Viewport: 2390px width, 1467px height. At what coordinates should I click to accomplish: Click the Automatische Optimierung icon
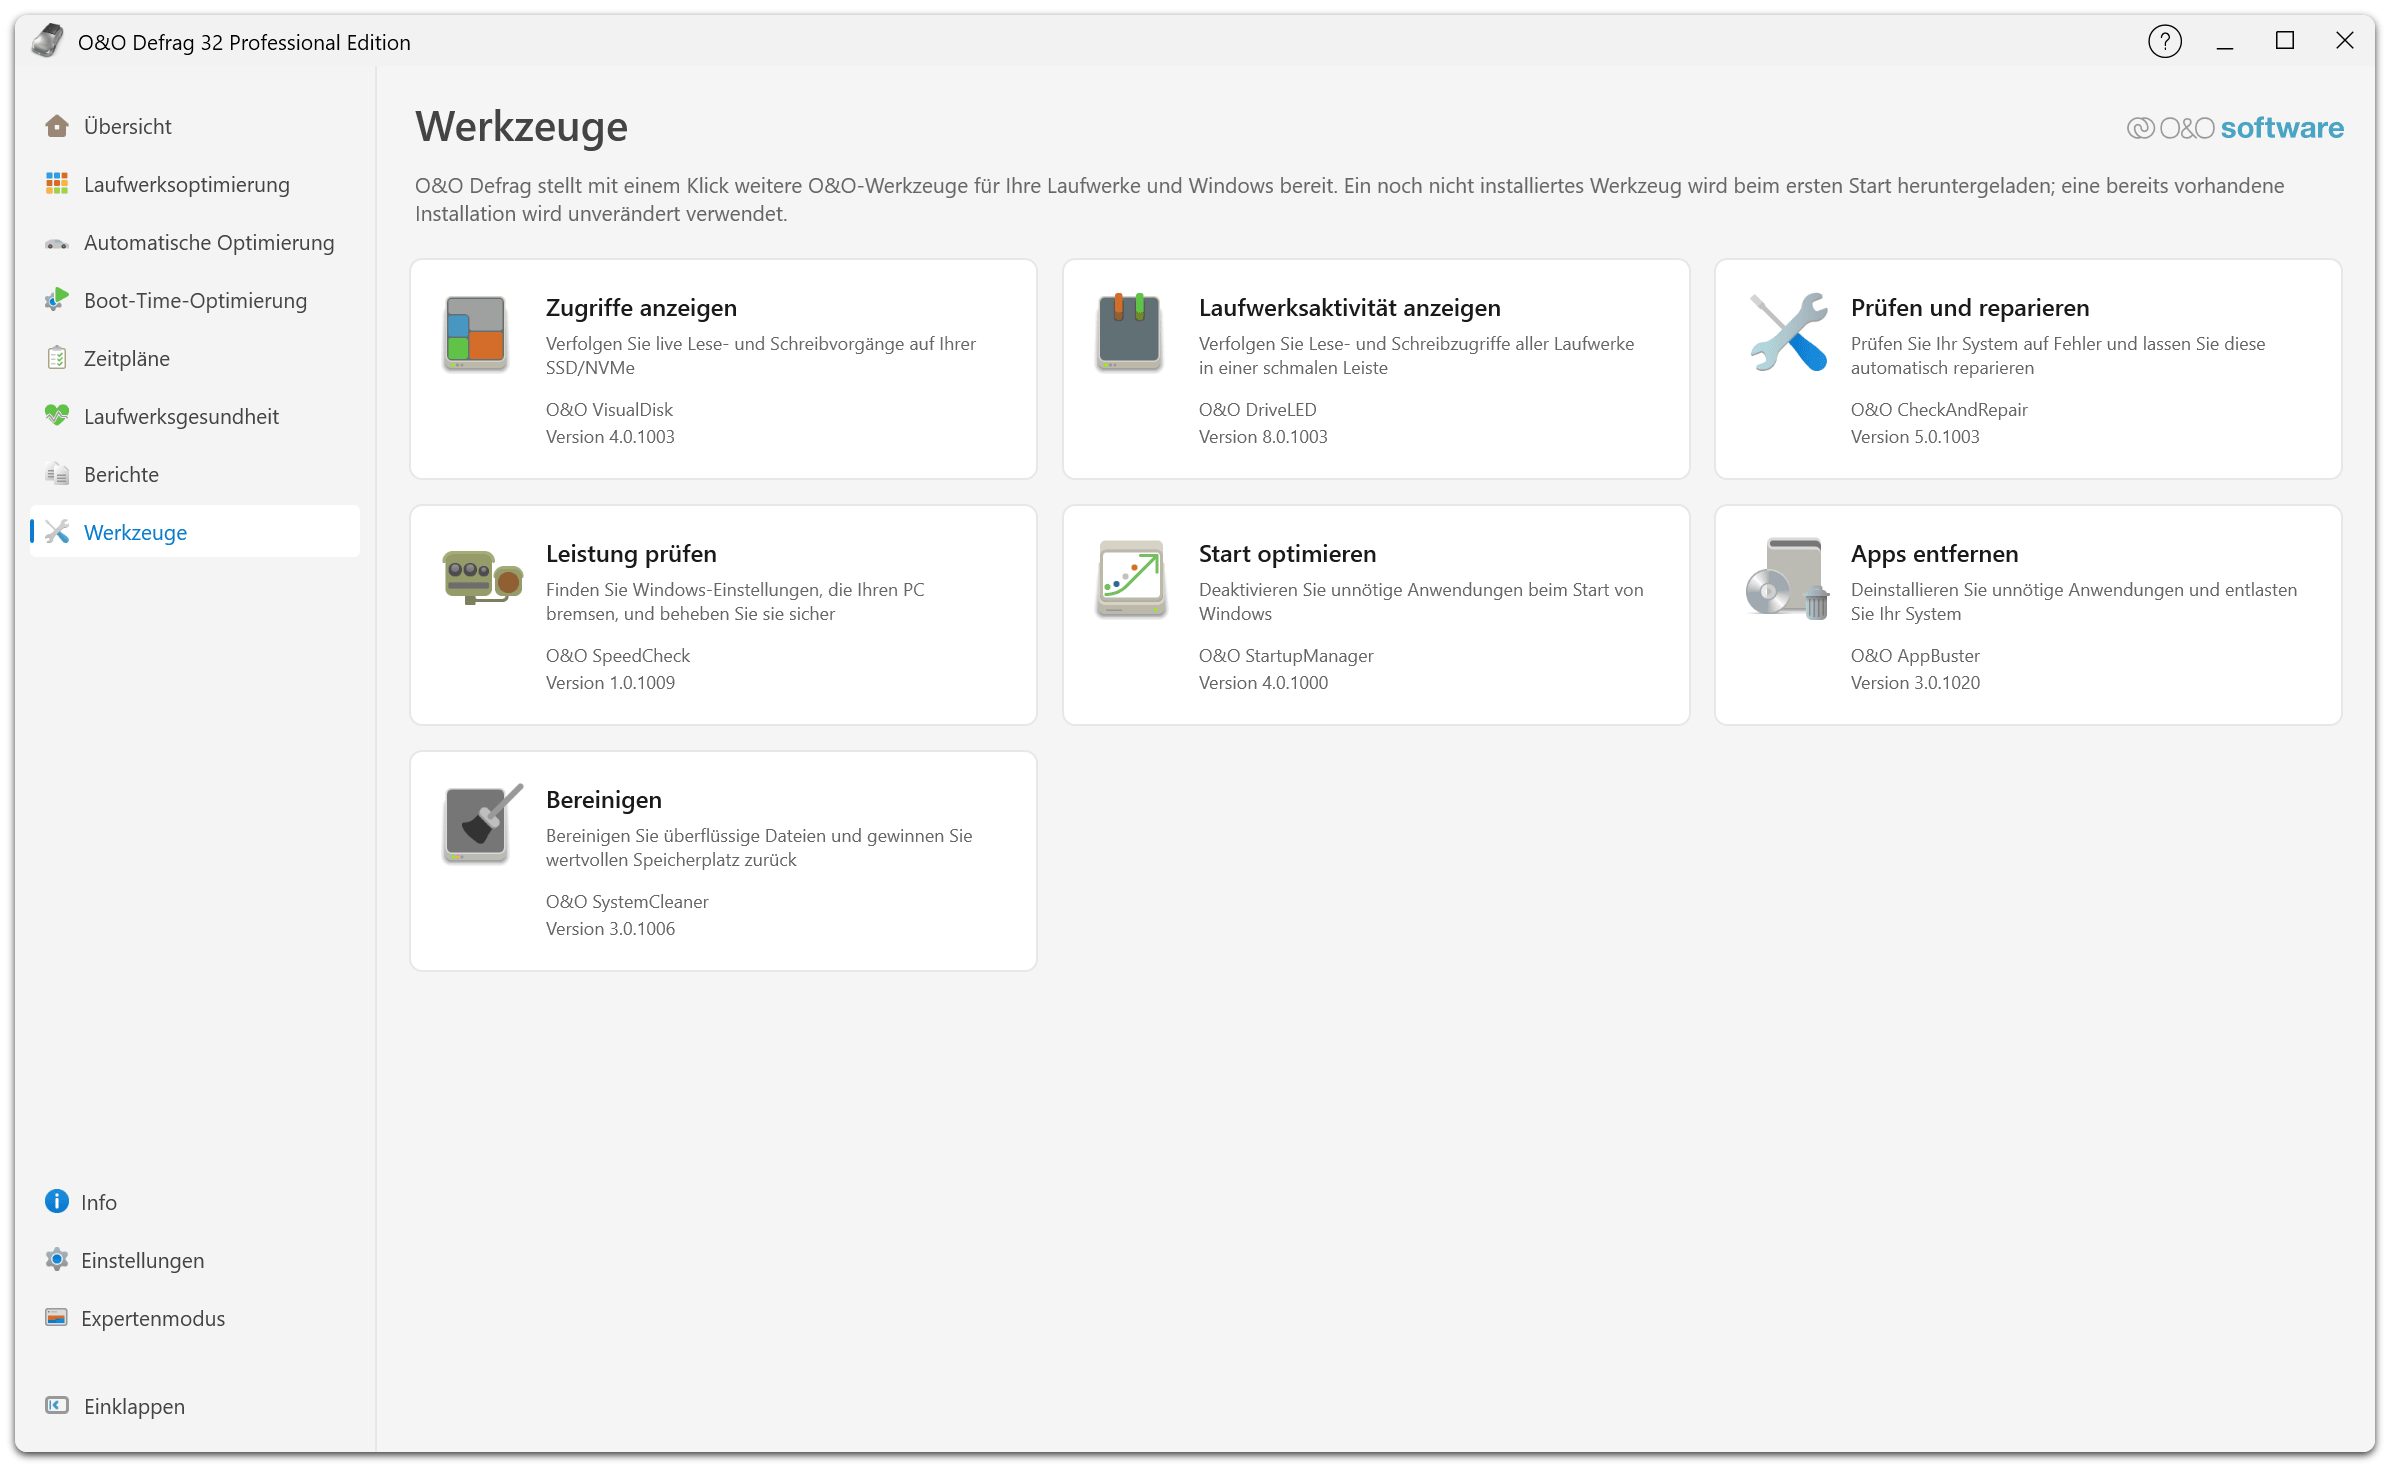click(57, 243)
